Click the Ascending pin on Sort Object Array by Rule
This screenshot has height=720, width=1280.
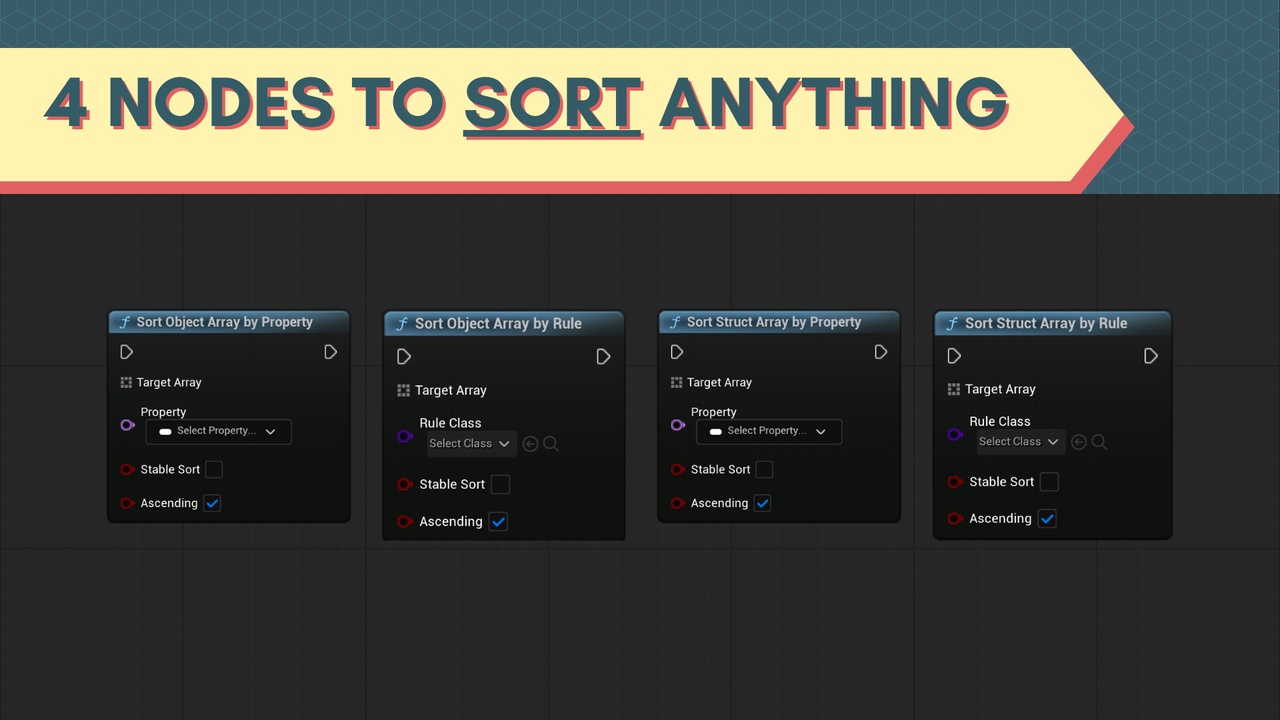pyautogui.click(x=405, y=521)
